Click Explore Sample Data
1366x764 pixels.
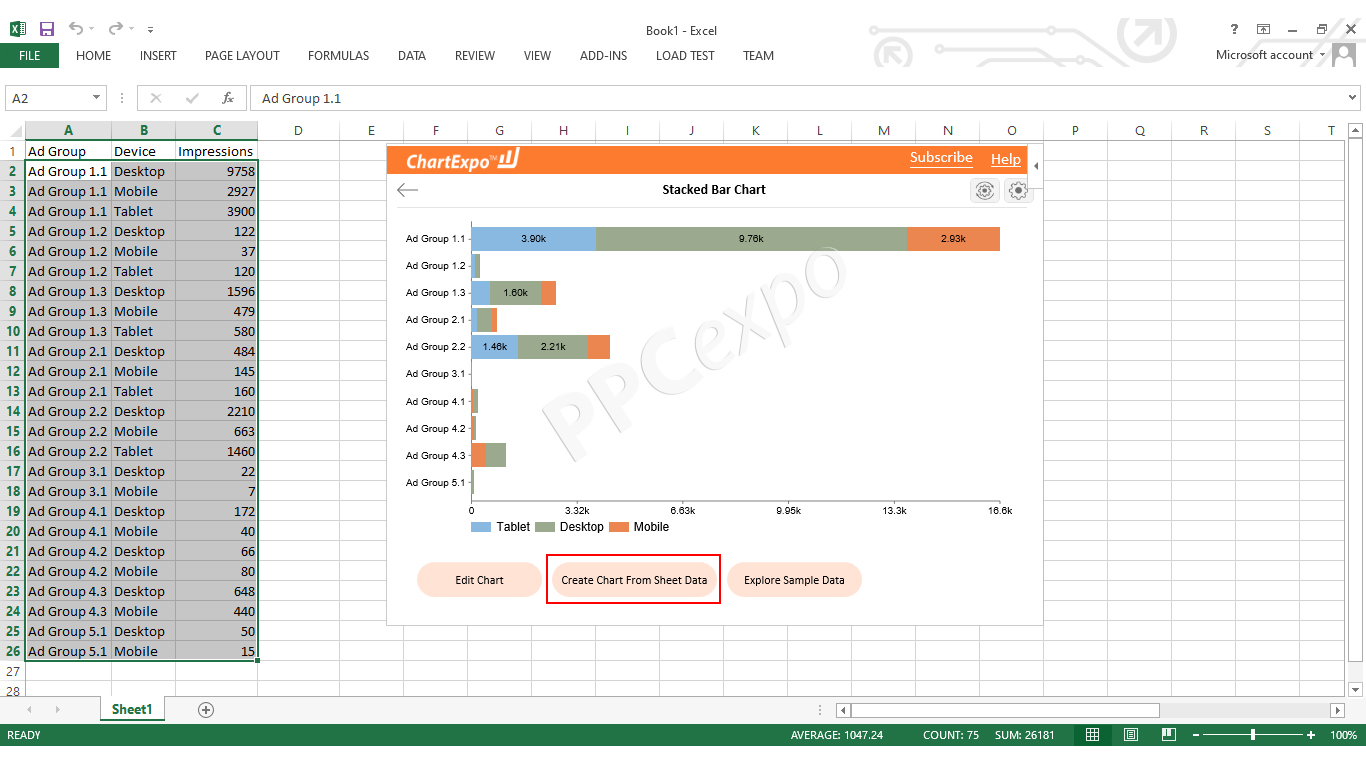[794, 580]
